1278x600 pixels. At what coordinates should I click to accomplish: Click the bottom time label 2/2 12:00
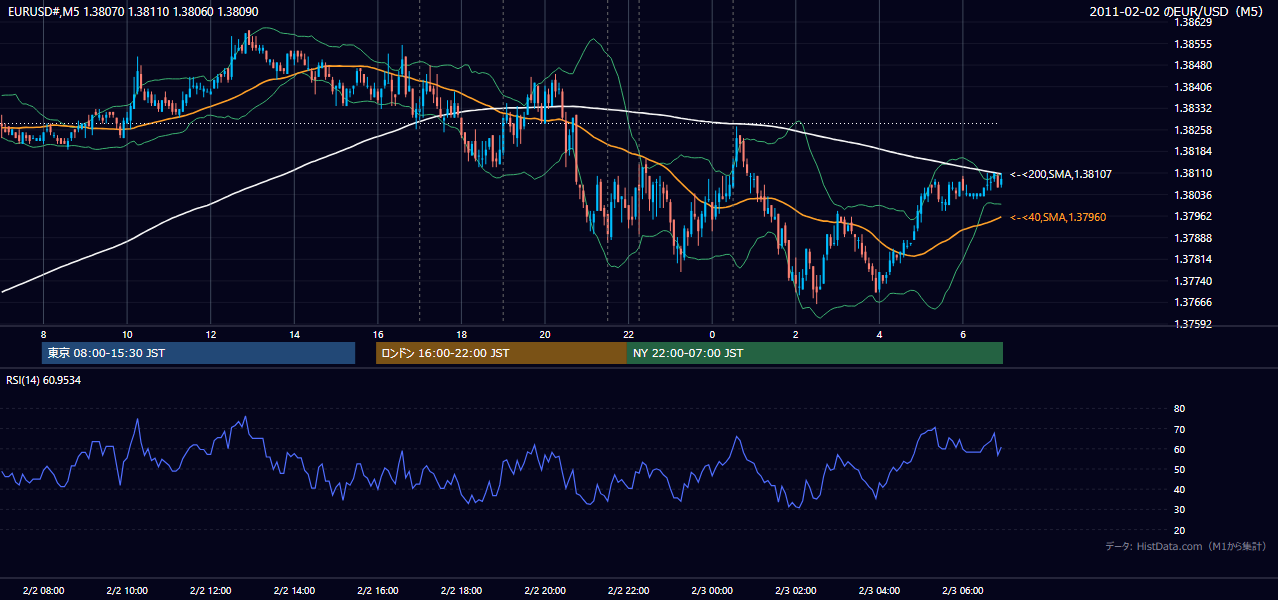click(210, 591)
